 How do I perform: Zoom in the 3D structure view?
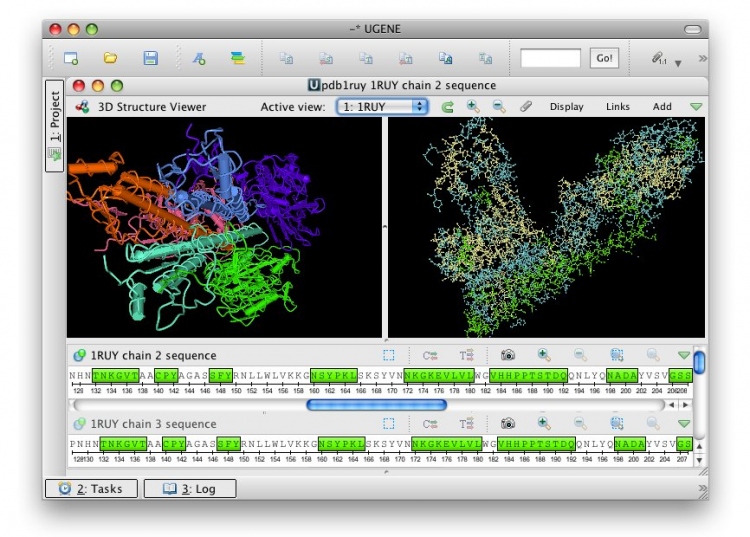pos(473,107)
